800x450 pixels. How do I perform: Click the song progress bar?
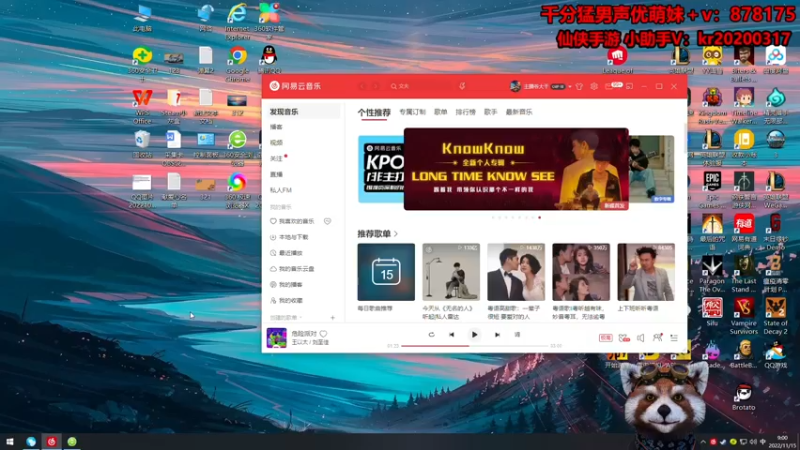tap(474, 346)
